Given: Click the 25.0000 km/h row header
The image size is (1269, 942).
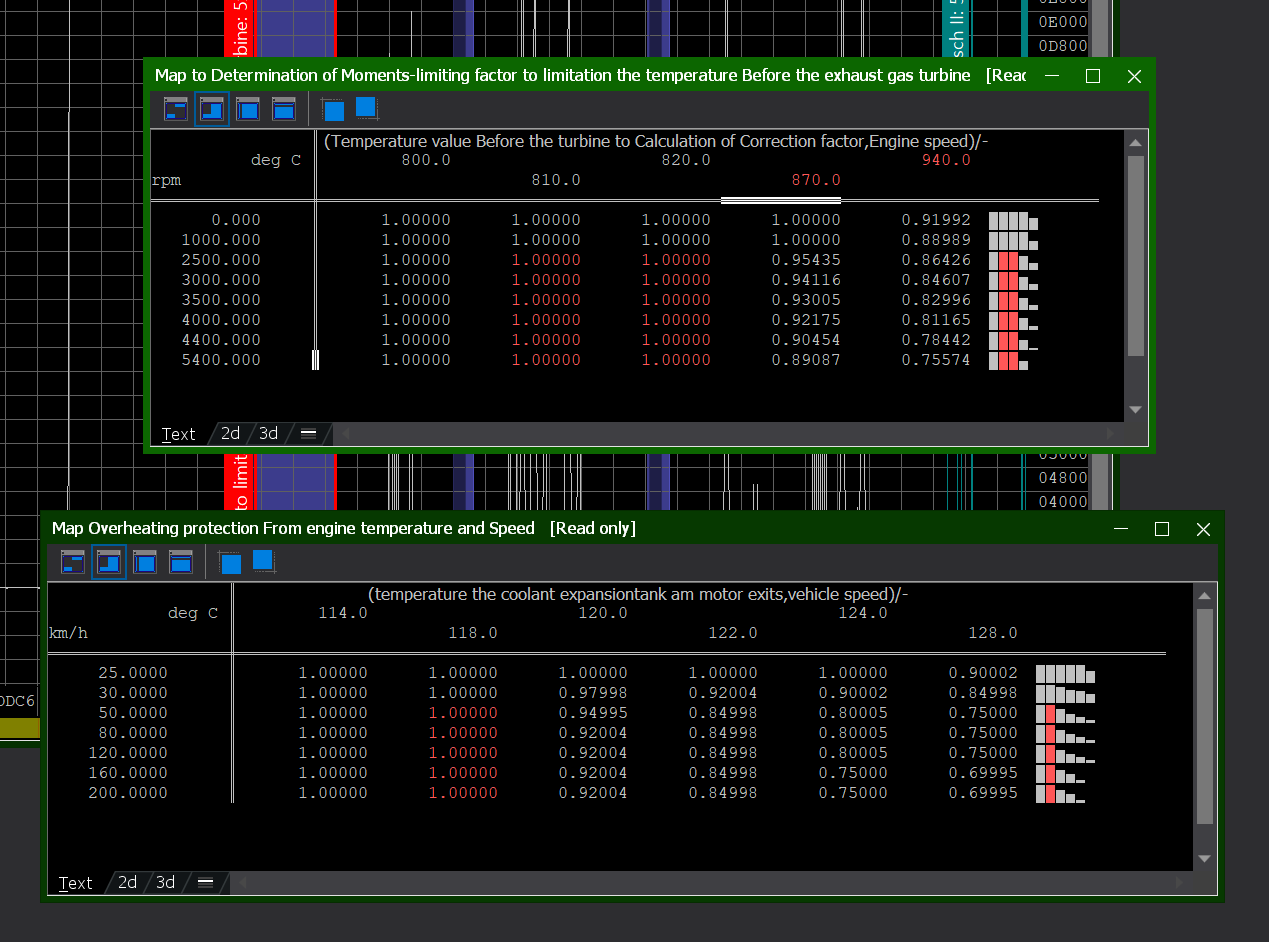Looking at the screenshot, I should [x=133, y=673].
